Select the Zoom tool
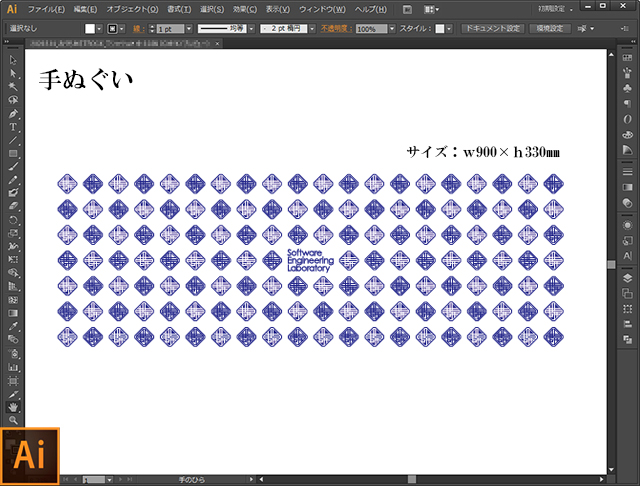The width and height of the screenshot is (640, 486). click(14, 420)
